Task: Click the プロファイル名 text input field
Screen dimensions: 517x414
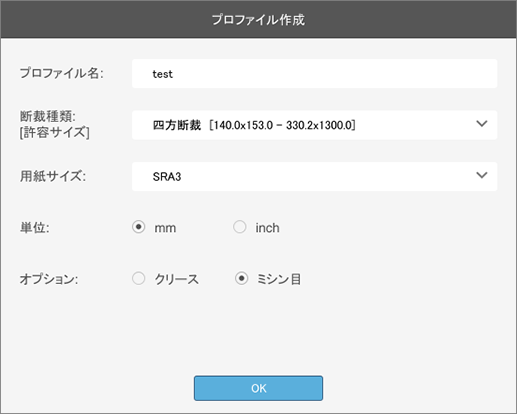Action: click(314, 74)
